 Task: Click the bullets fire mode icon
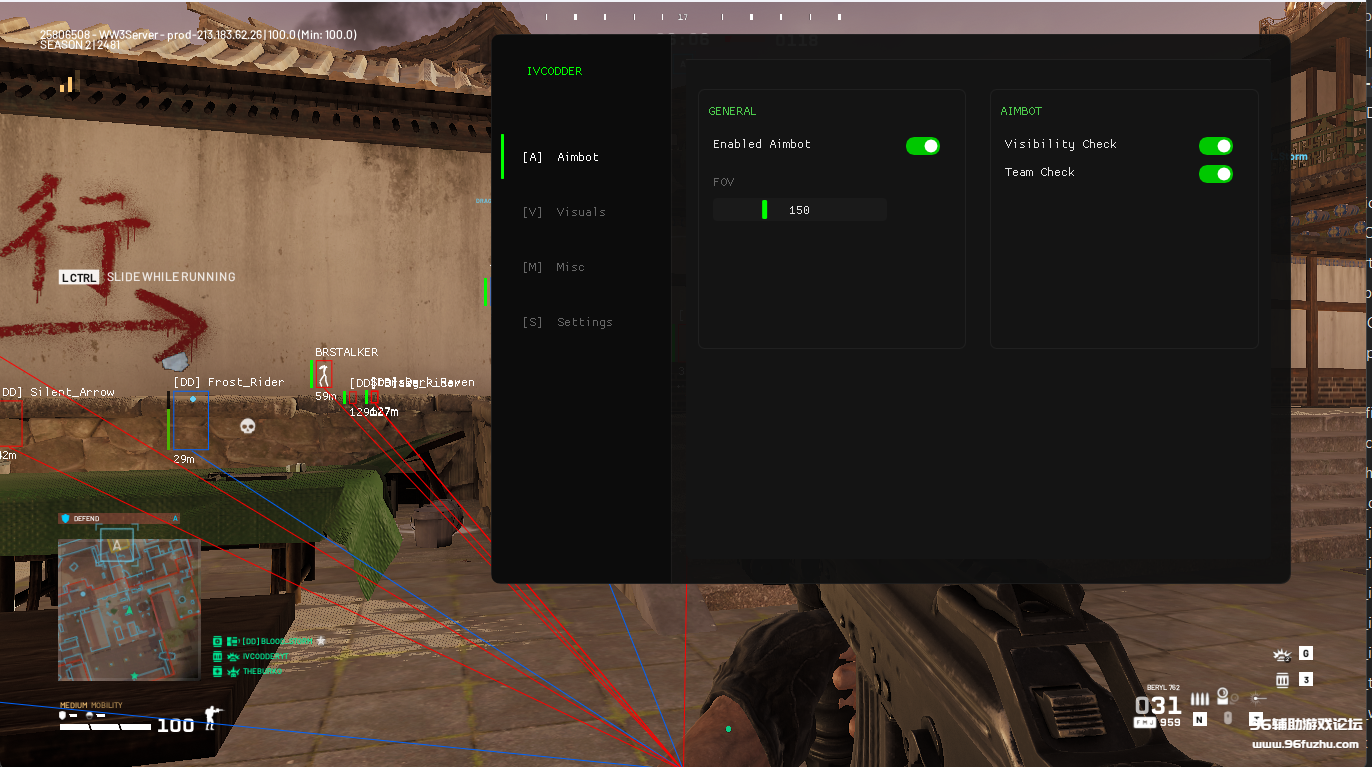(1200, 699)
